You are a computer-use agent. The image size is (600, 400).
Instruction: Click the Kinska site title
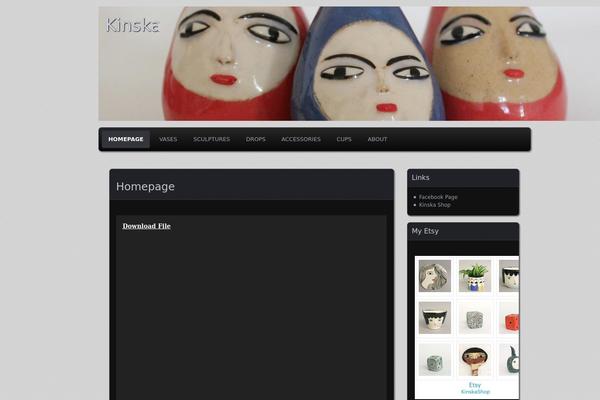click(132, 25)
